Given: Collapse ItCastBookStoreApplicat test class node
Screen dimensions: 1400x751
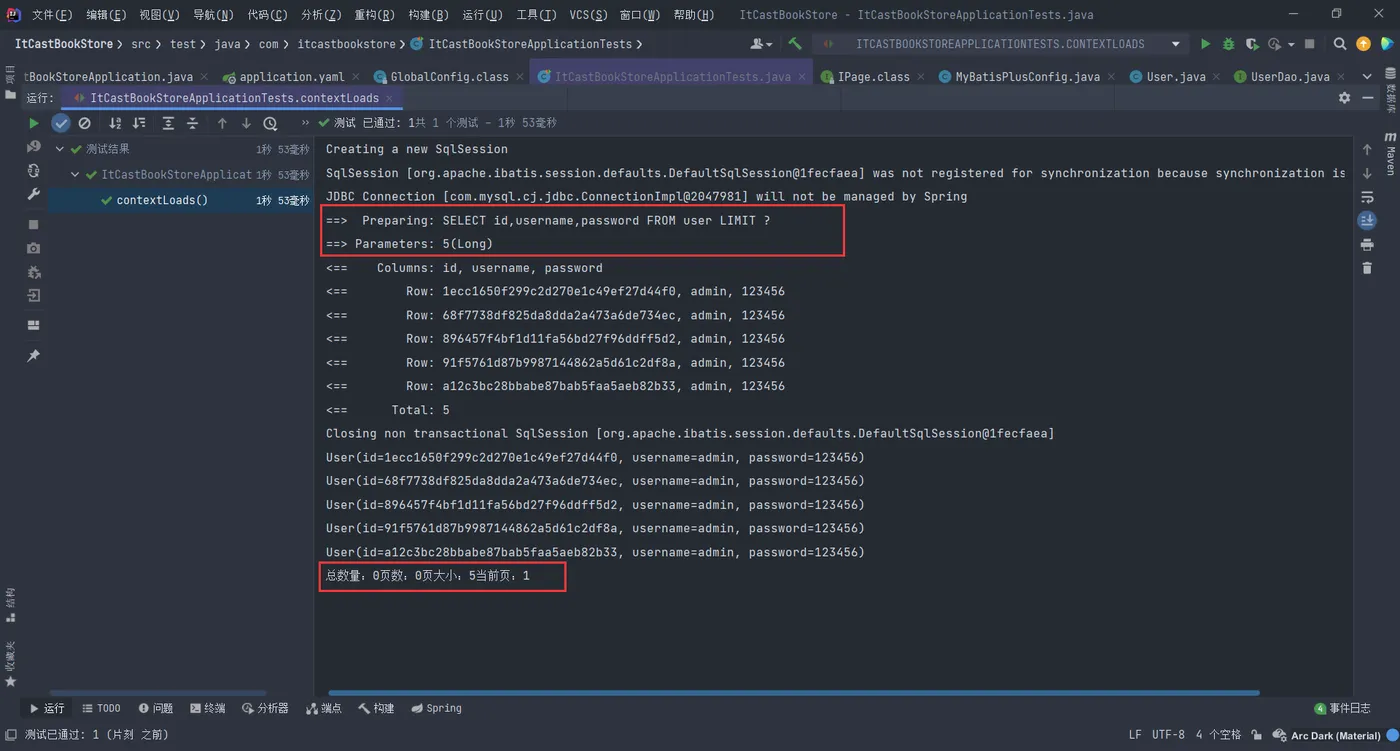Looking at the screenshot, I should coord(75,175).
